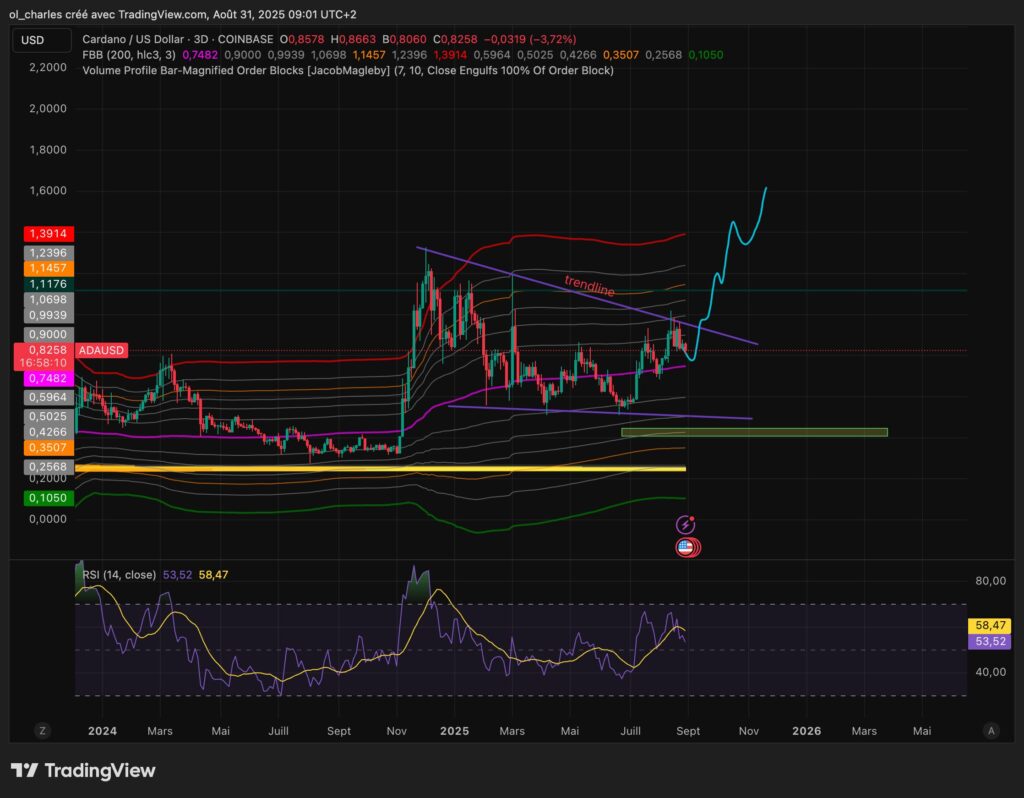Click the green 0,1050 lower band label
The width and height of the screenshot is (1024, 798).
coord(47,497)
